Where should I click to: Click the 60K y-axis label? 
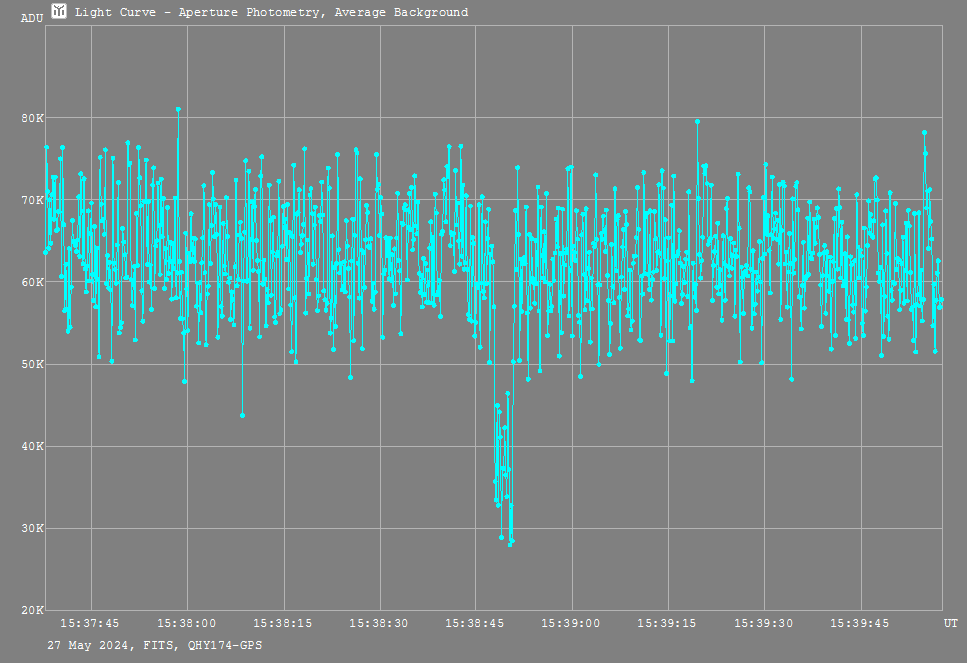pyautogui.click(x=33, y=282)
